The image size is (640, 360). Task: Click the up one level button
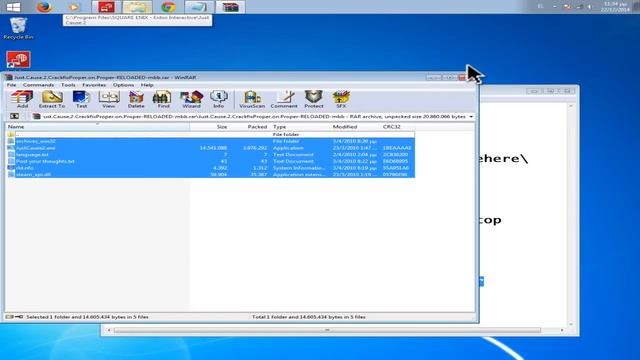pyautogui.click(x=14, y=116)
